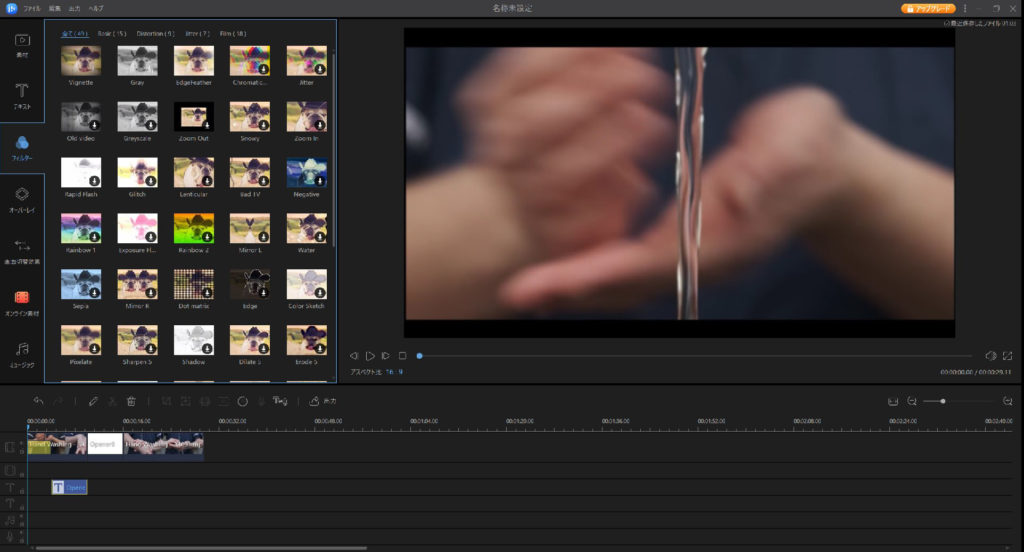
Task: Download the Pixelate filter
Action: (94, 348)
